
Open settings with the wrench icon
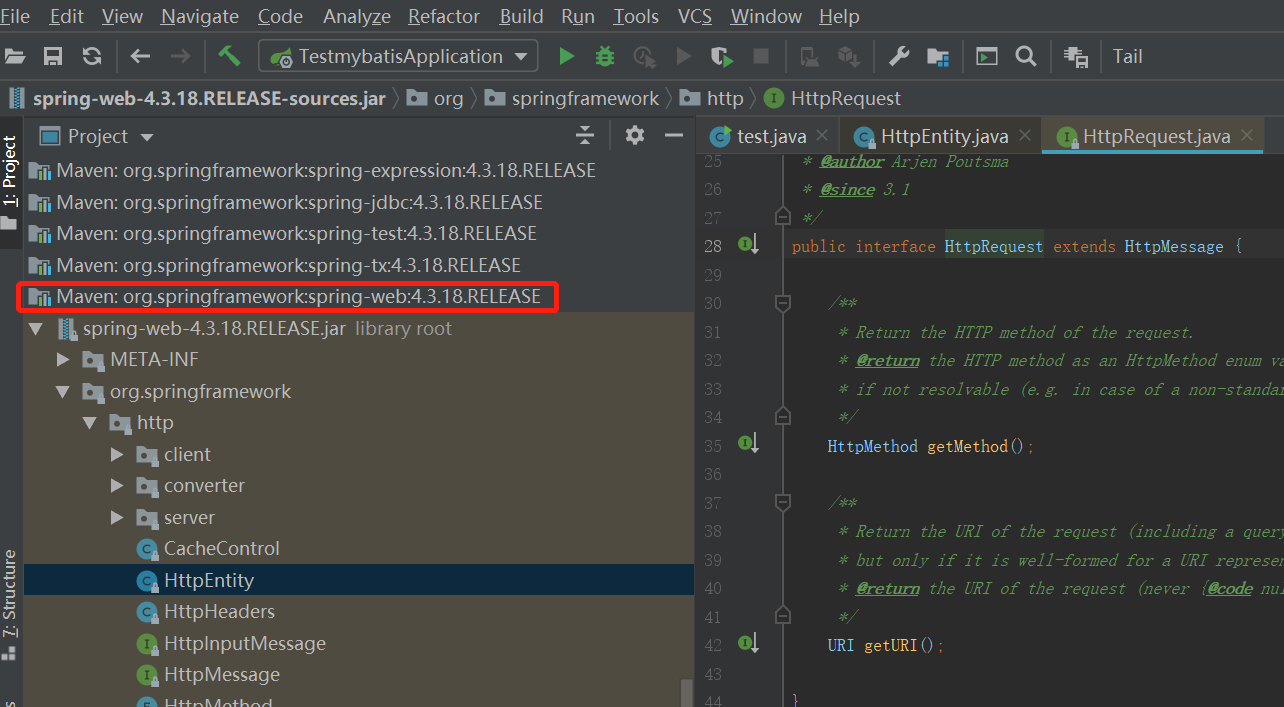(x=899, y=56)
